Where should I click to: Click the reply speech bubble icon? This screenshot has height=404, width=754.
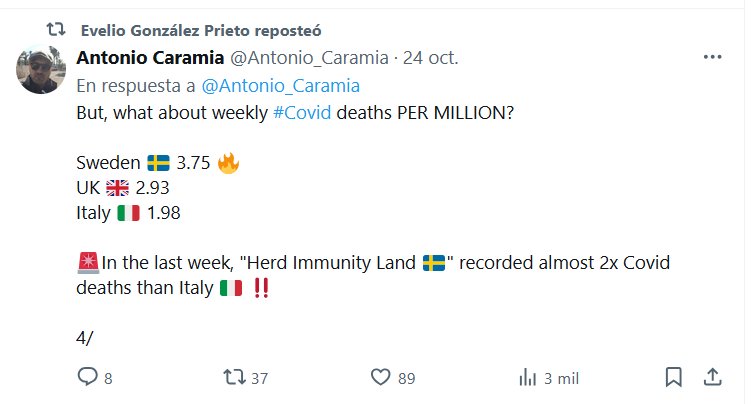pos(88,377)
